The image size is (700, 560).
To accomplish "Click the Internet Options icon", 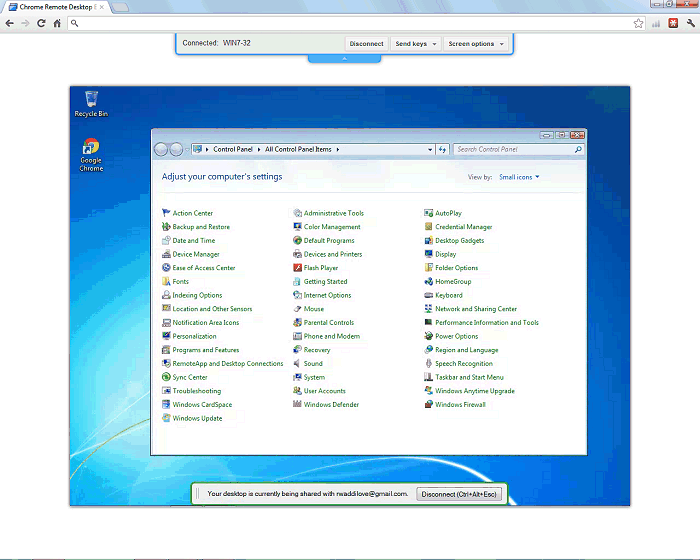I will (x=297, y=295).
